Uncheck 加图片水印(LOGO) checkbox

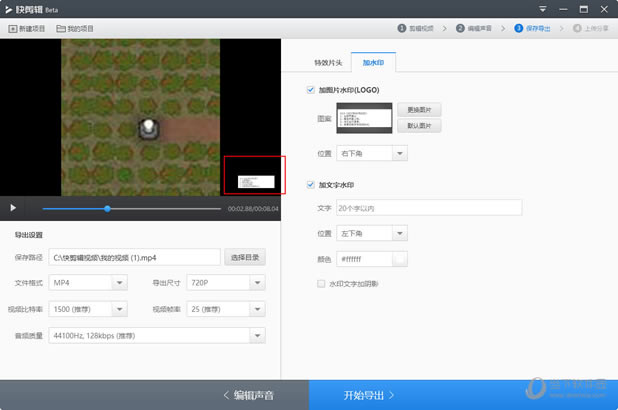(x=311, y=90)
